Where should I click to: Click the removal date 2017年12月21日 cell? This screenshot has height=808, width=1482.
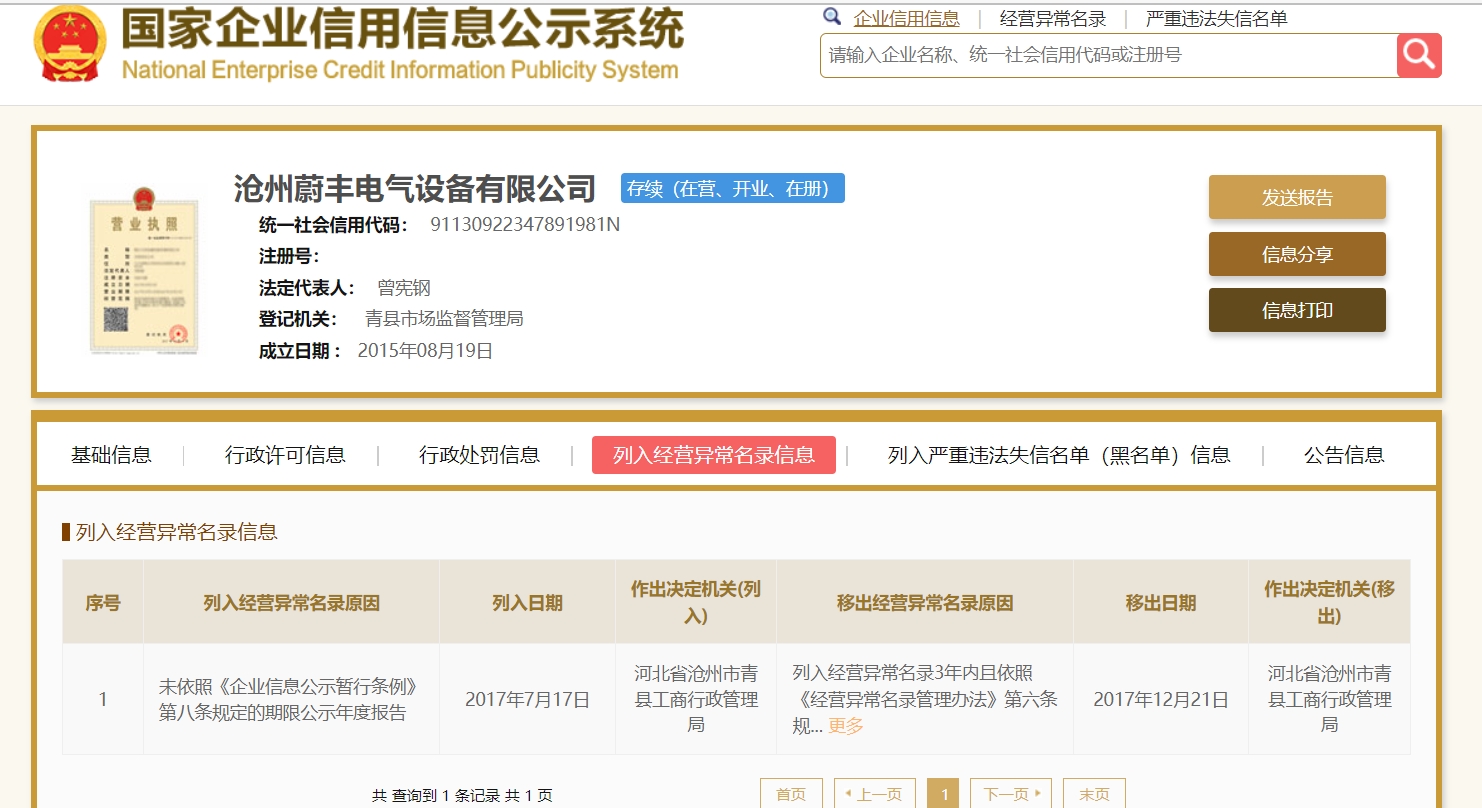[1161, 699]
